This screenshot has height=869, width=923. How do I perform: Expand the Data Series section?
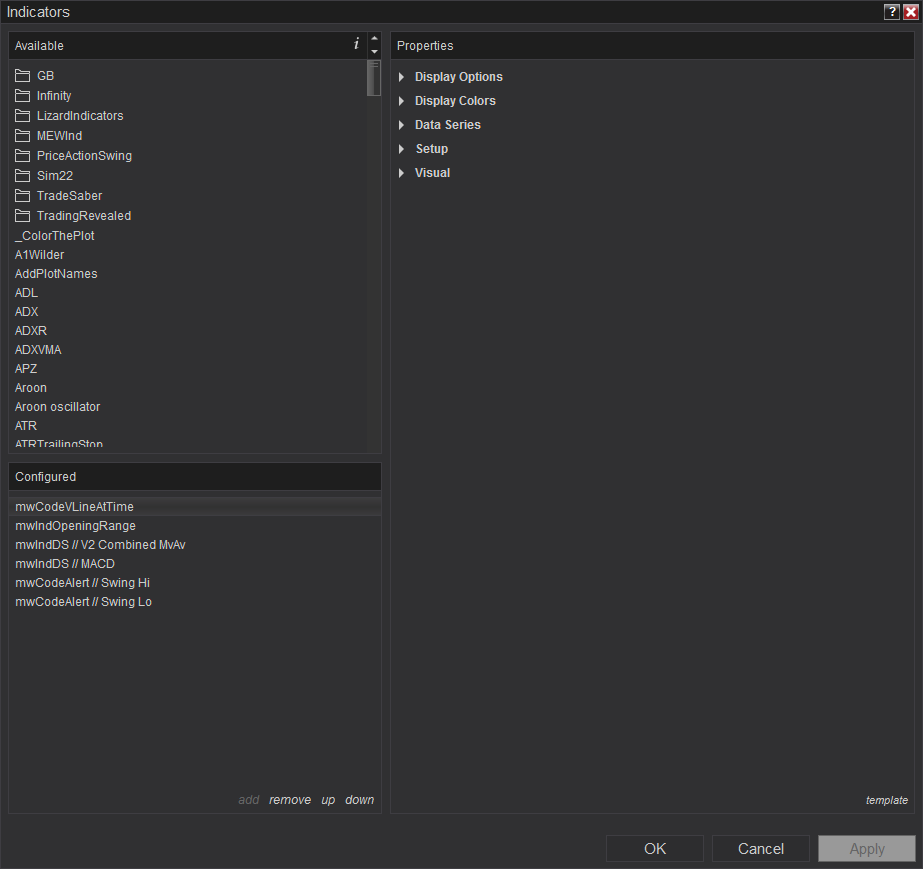pyautogui.click(x=401, y=125)
